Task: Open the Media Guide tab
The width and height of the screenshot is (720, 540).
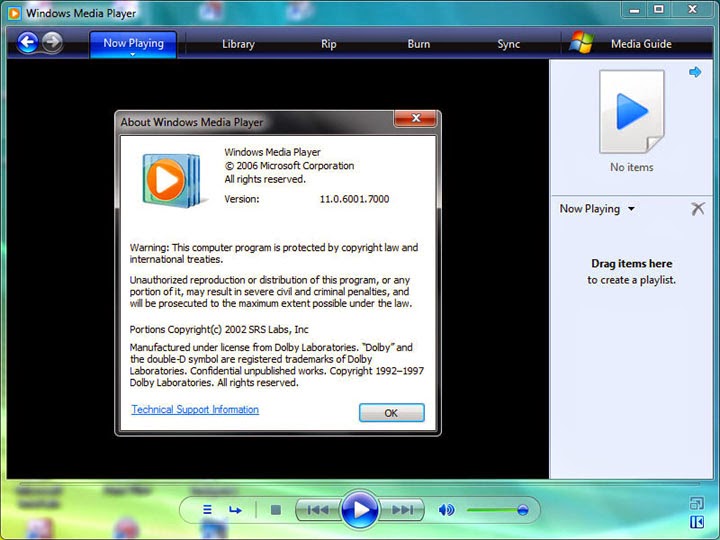Action: click(641, 44)
